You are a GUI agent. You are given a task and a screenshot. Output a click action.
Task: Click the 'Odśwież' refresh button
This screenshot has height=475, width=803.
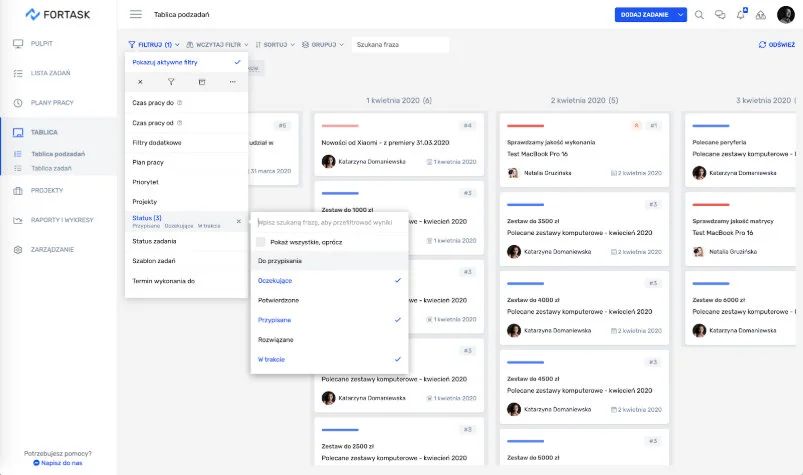click(x=776, y=45)
